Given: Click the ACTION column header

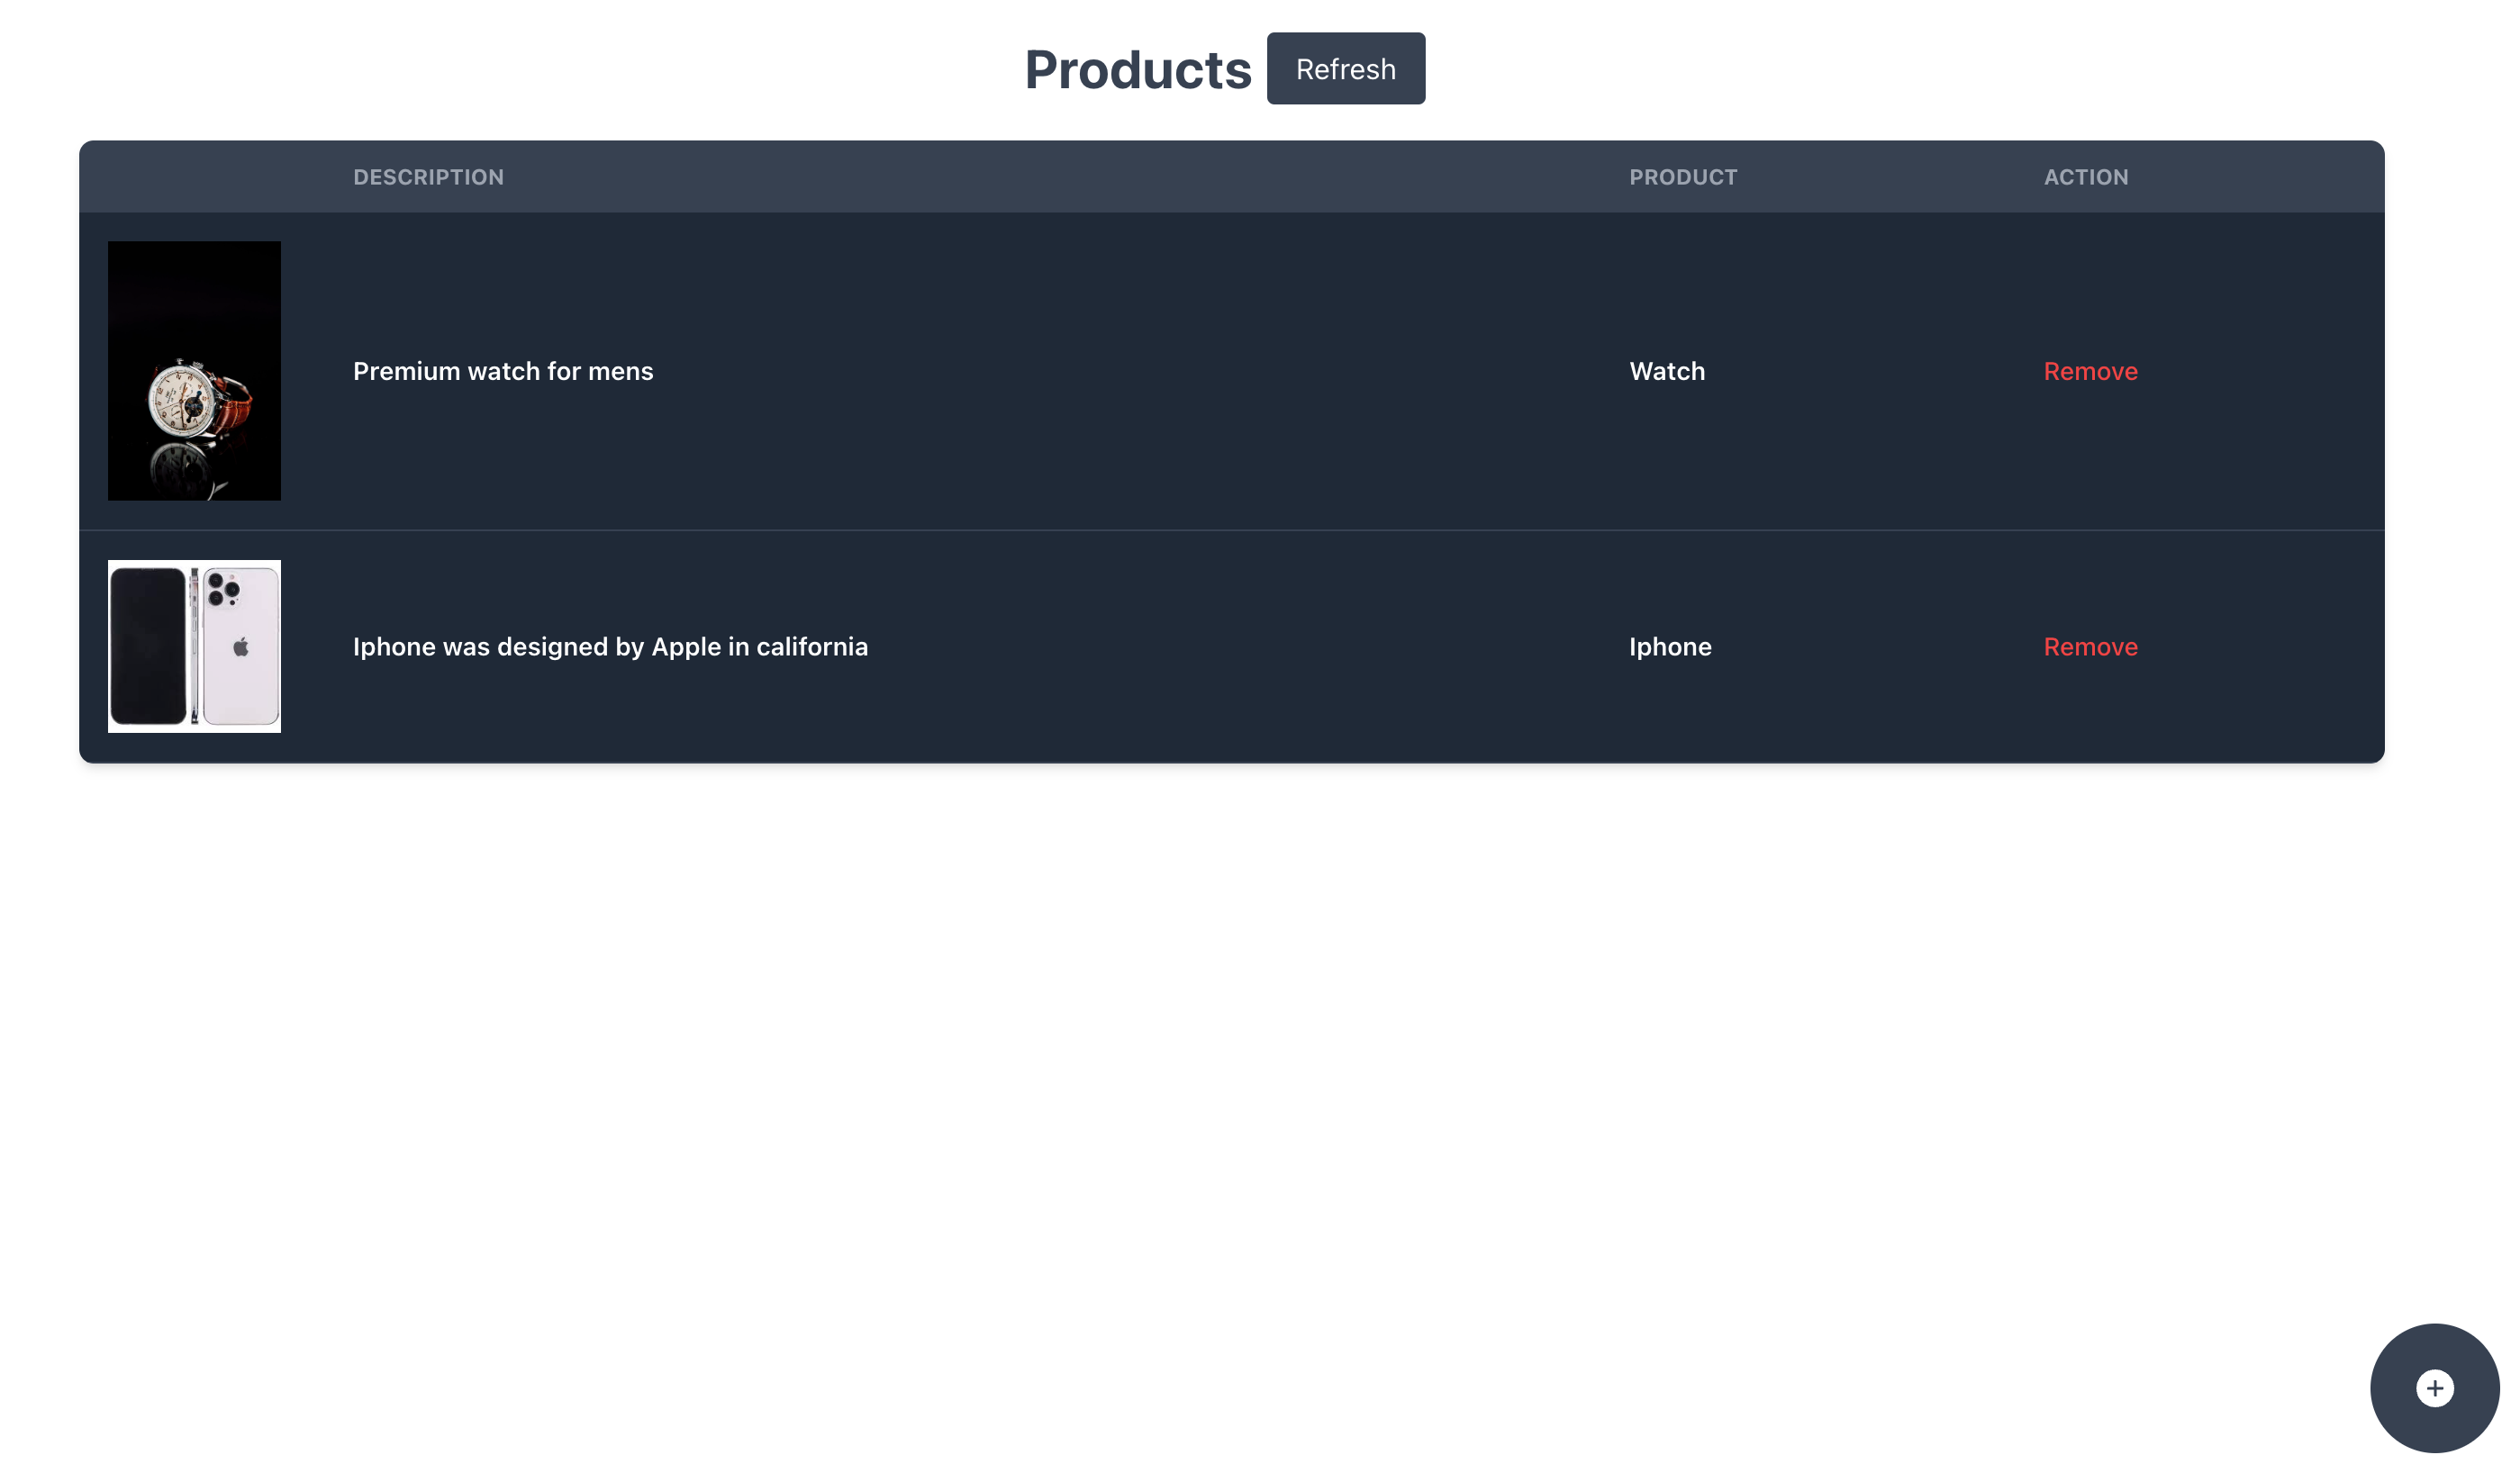Looking at the screenshot, I should [2086, 177].
